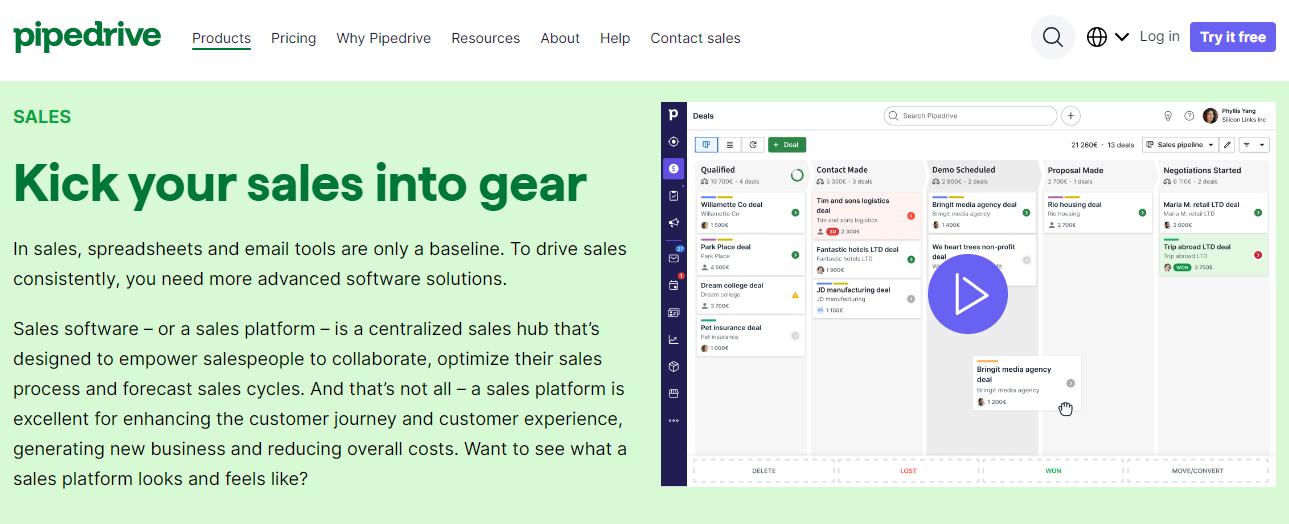Open the Projects clipboard icon in sidebar

(x=674, y=196)
